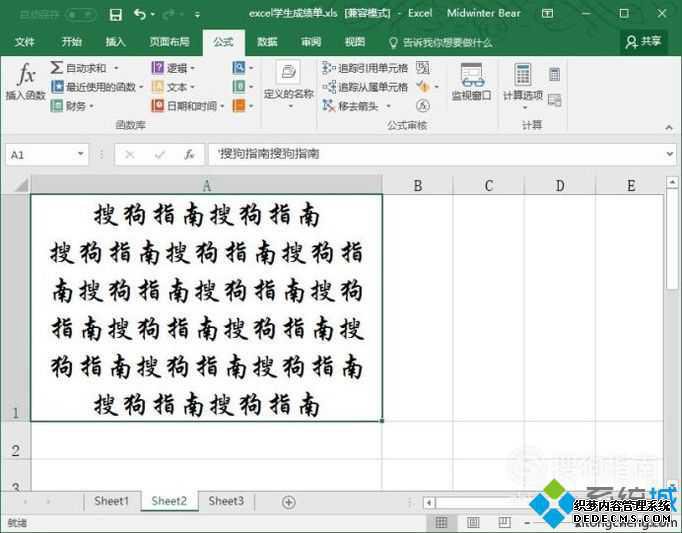The image size is (682, 533).
Task: Open Math and Trig functions icon
Action: click(239, 87)
